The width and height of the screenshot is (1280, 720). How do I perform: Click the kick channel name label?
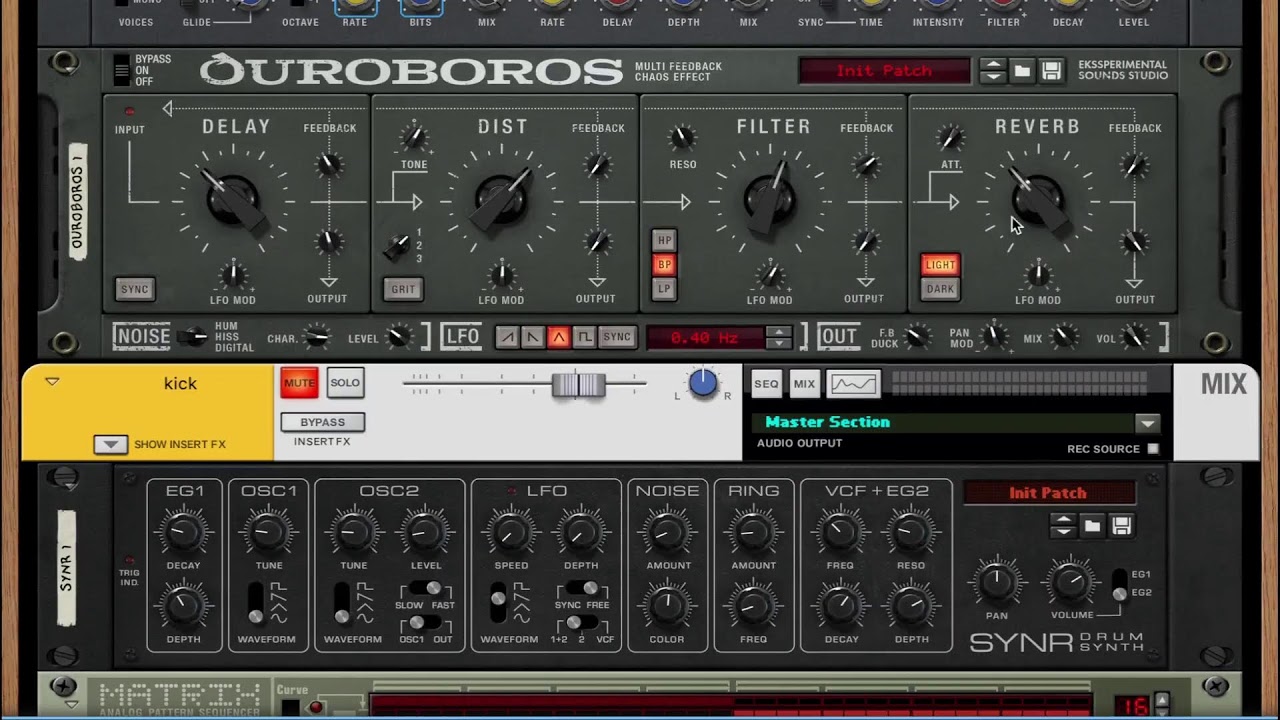pos(180,383)
